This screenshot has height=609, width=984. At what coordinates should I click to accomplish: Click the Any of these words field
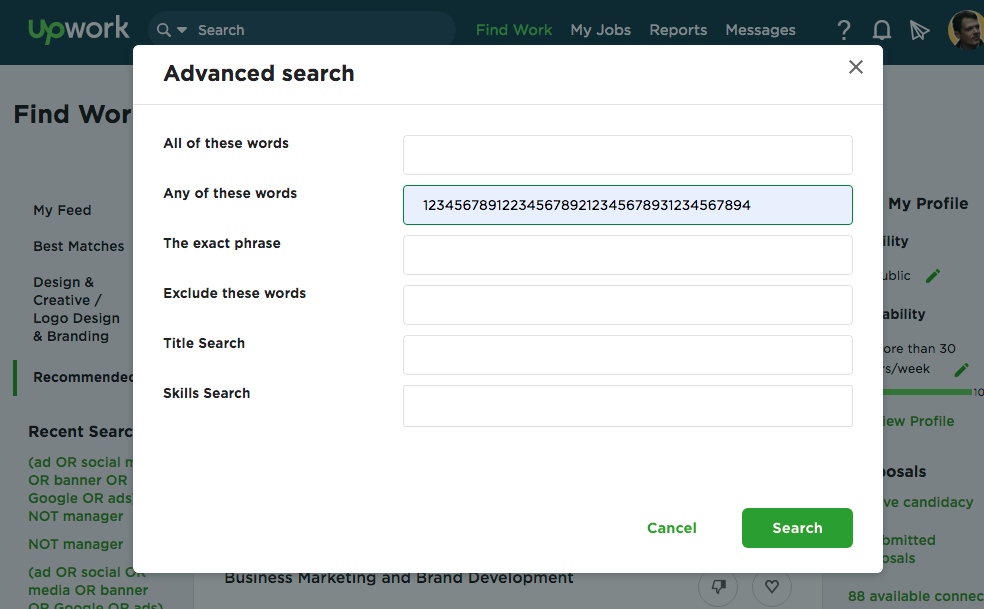[628, 205]
